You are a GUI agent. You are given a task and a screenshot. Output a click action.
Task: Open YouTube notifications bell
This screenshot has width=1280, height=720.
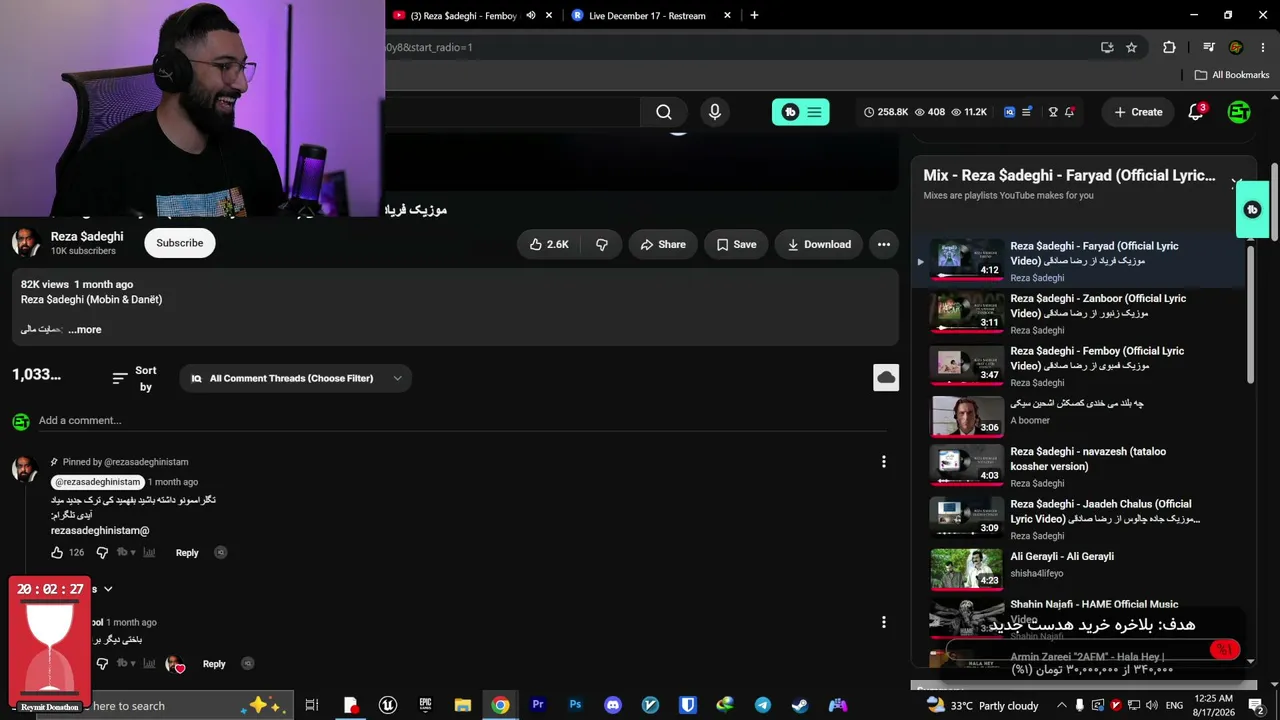point(1196,112)
